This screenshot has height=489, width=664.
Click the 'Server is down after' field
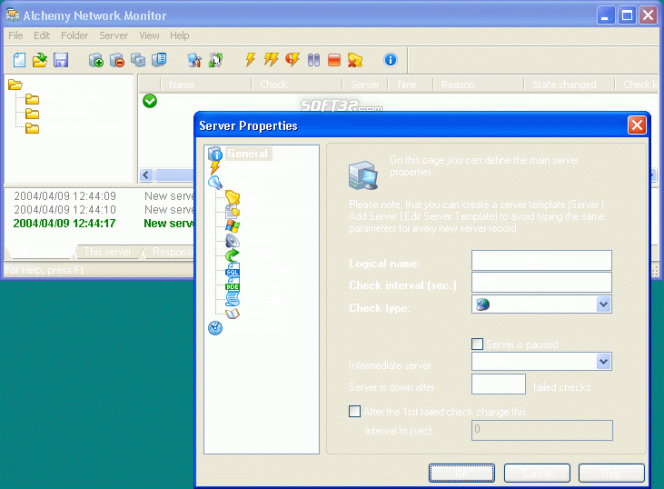coord(498,384)
